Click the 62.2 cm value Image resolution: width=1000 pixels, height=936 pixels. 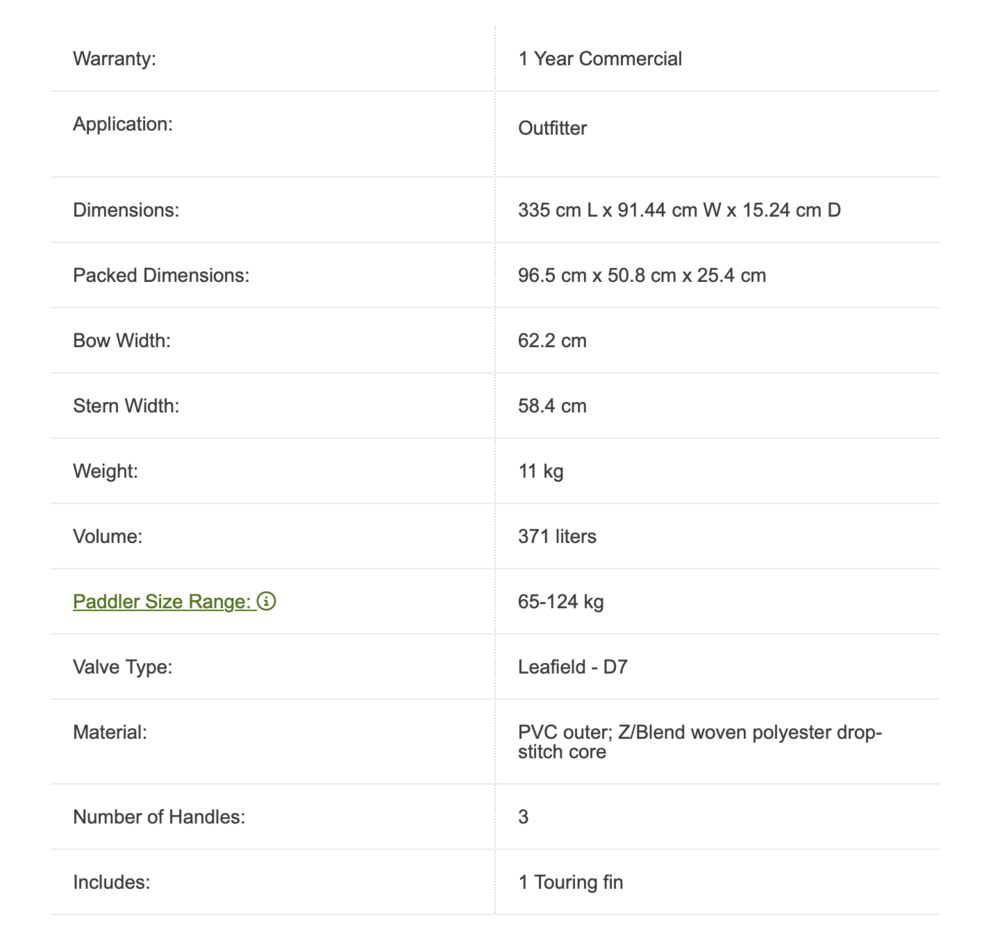point(552,341)
